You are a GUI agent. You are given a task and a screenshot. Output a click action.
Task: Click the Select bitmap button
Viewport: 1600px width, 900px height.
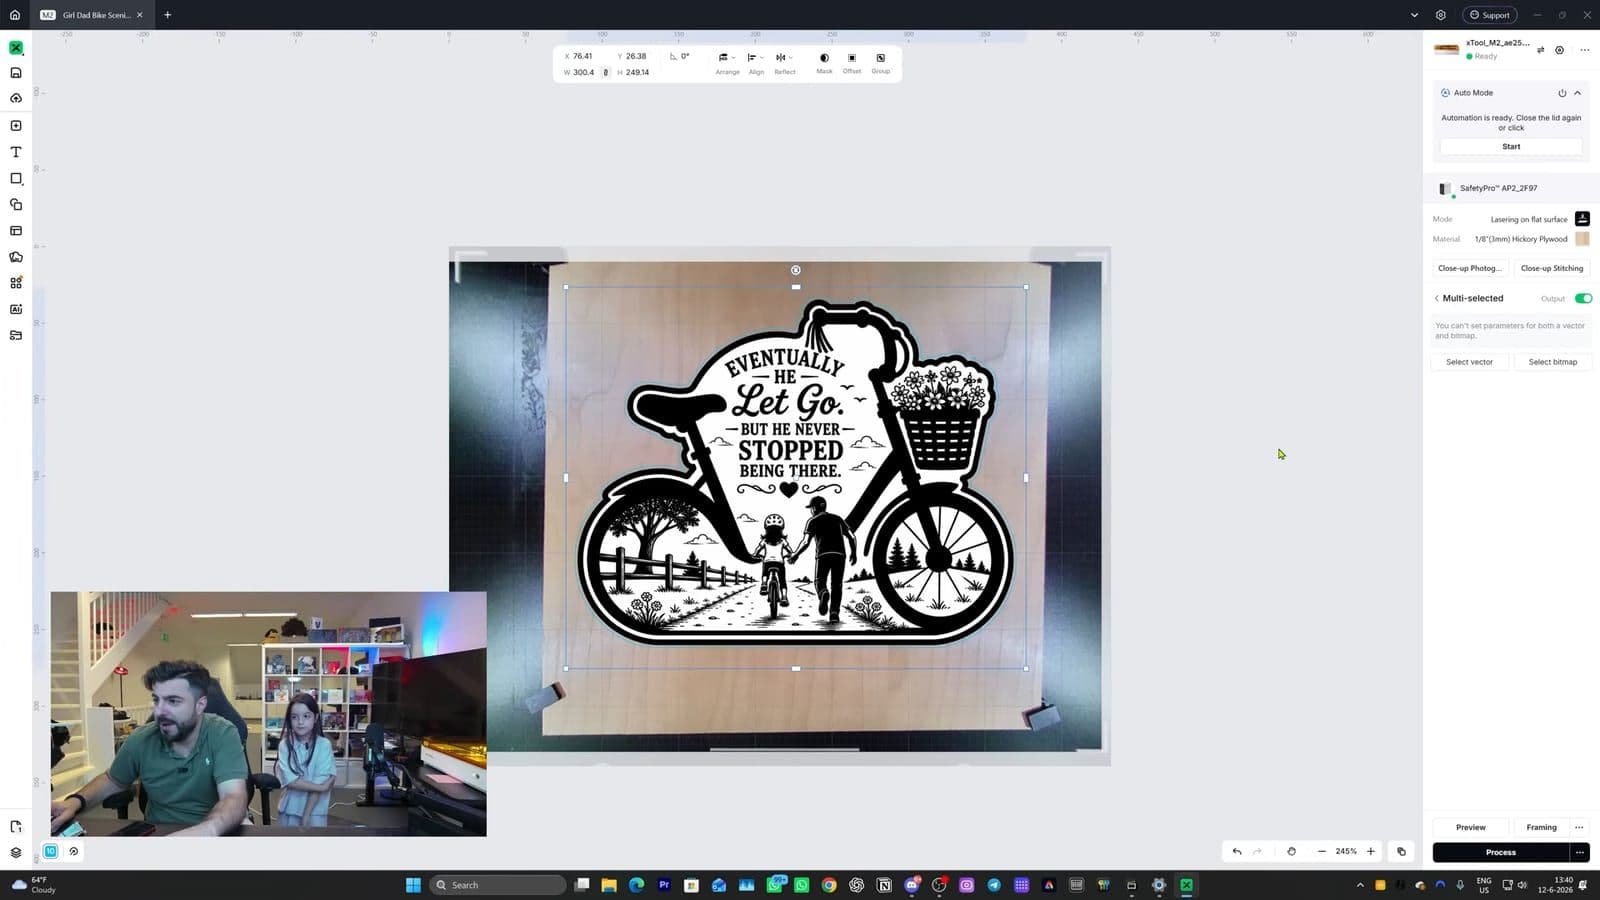click(x=1552, y=362)
